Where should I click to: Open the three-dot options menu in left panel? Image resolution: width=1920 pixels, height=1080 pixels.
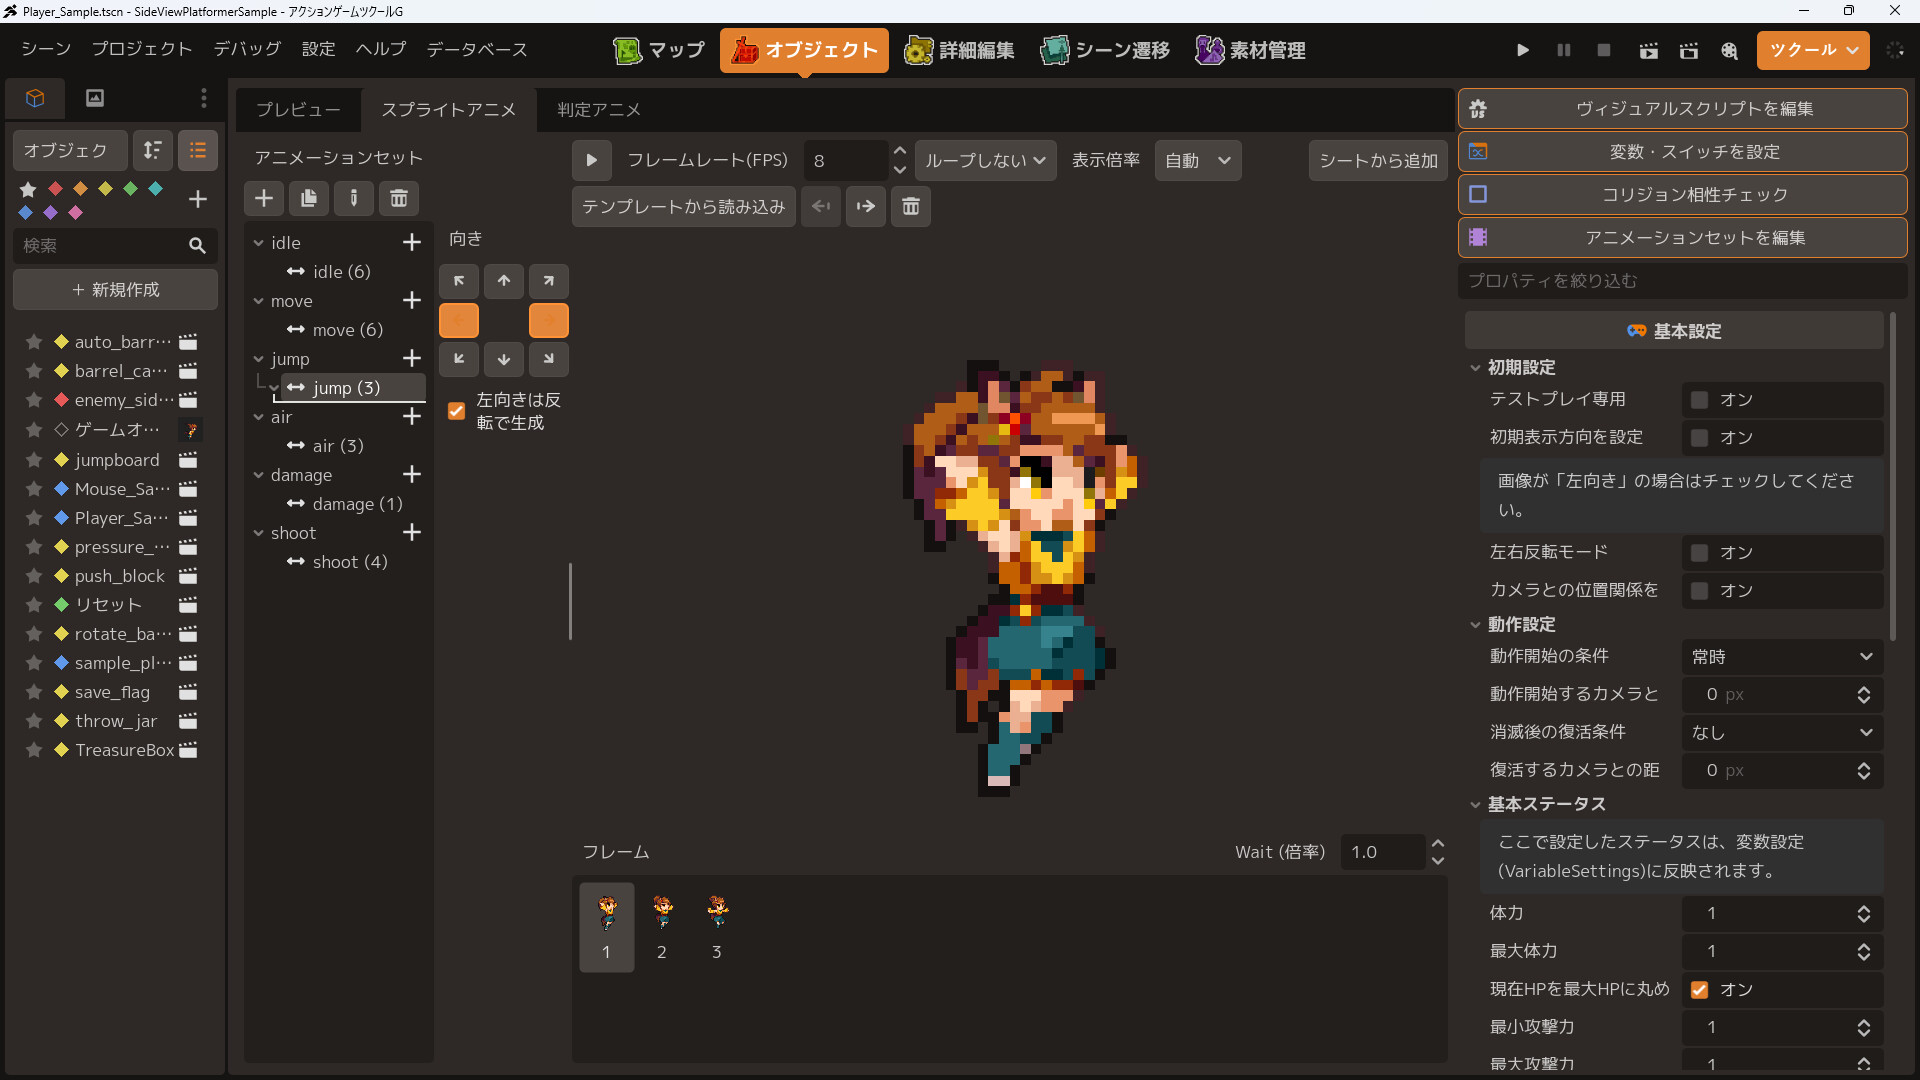pos(204,98)
